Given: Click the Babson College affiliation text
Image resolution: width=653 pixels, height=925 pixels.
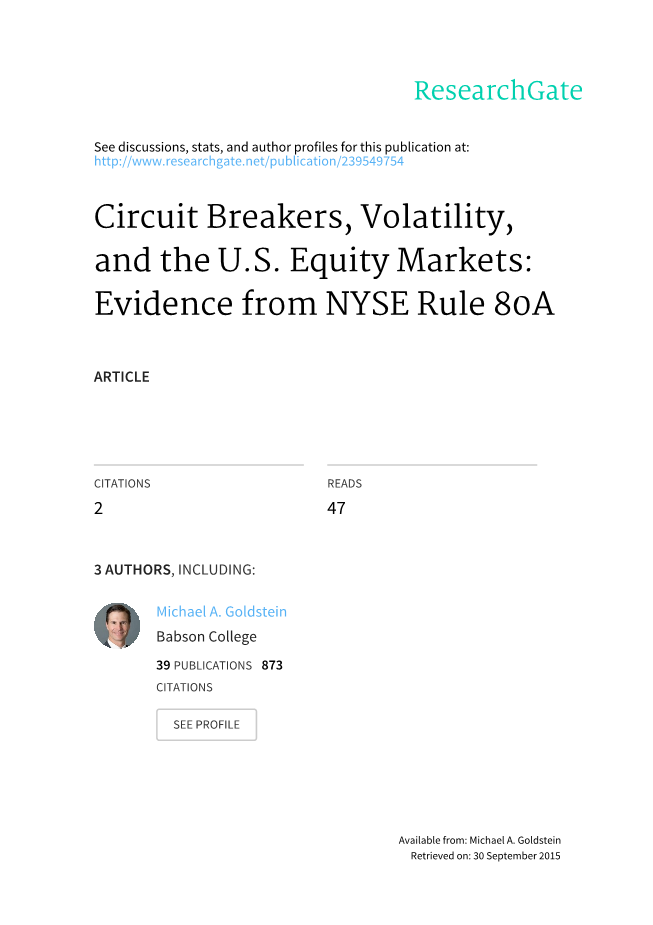Looking at the screenshot, I should 206,637.
